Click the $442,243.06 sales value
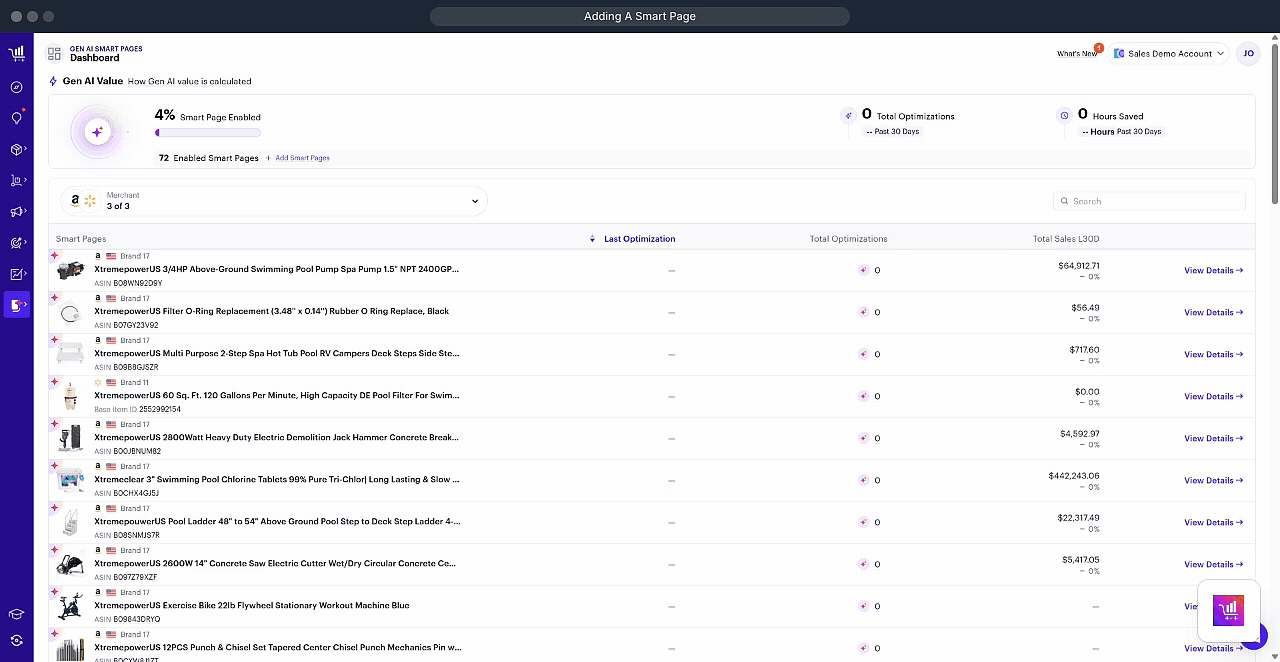The height and width of the screenshot is (662, 1280). [x=1074, y=476]
